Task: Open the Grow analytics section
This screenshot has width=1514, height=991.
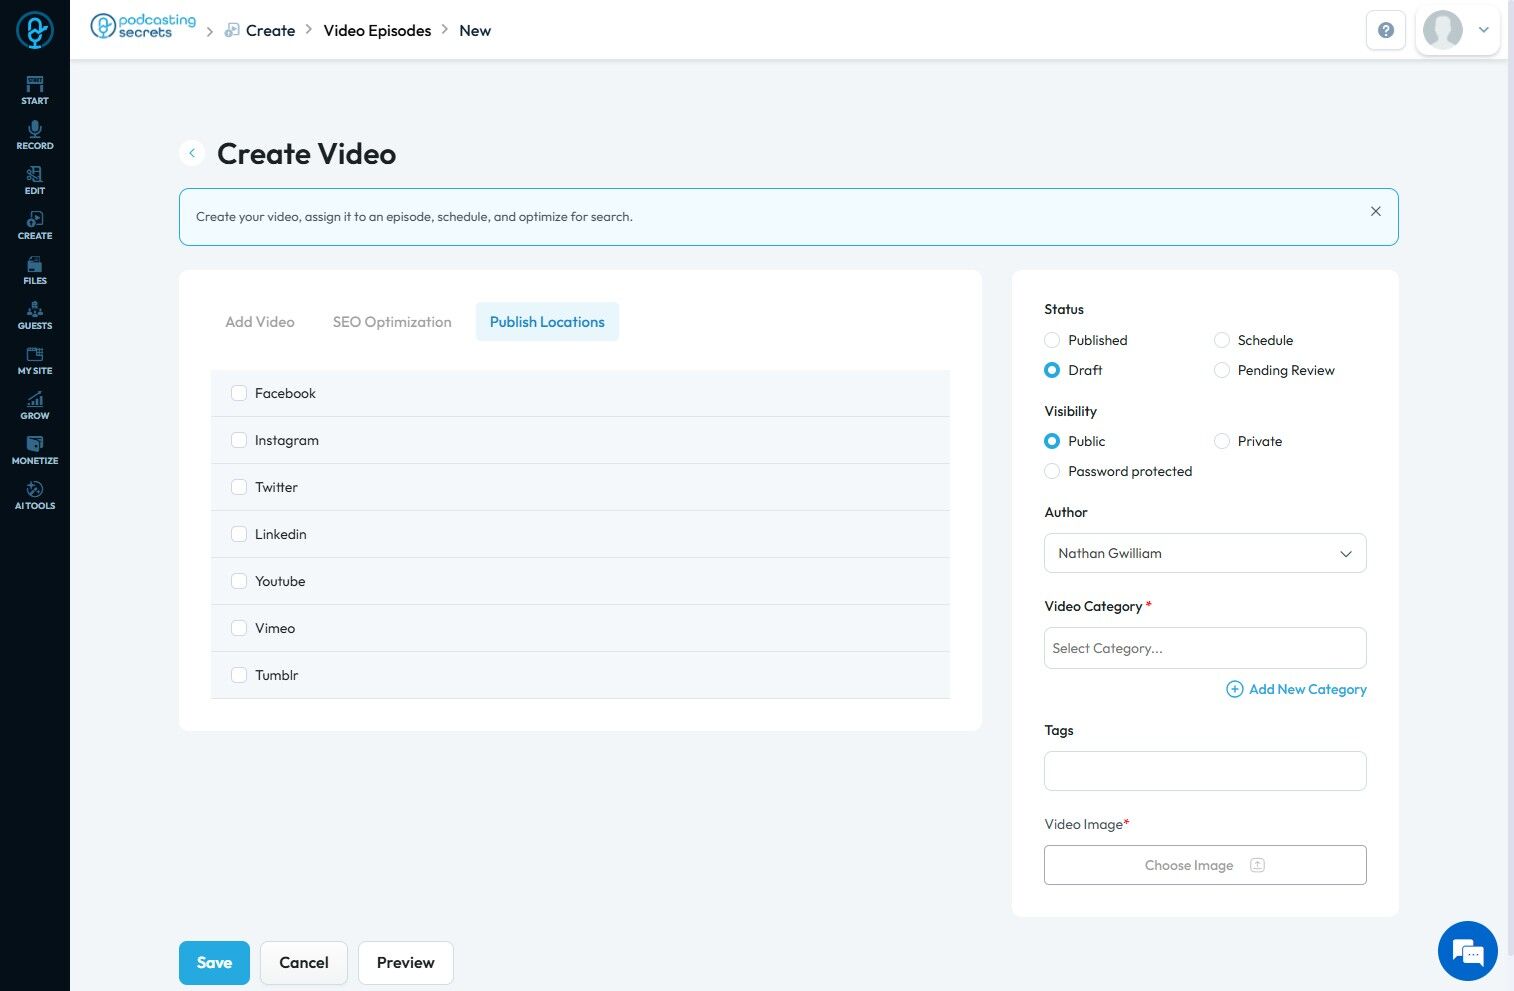Action: click(35, 405)
